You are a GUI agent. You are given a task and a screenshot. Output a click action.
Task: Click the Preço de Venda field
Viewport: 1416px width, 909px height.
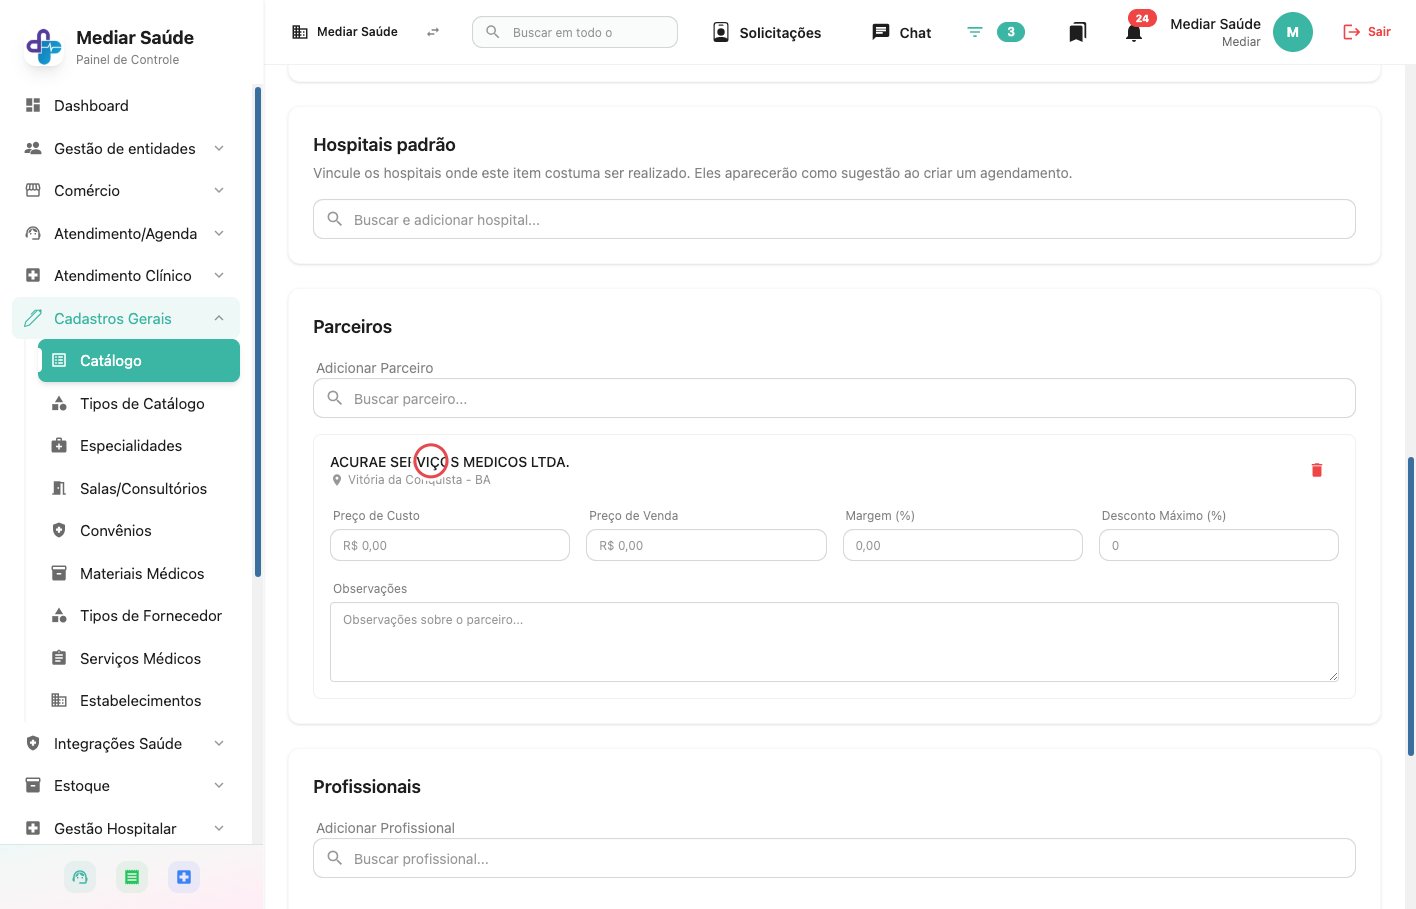[x=706, y=545]
